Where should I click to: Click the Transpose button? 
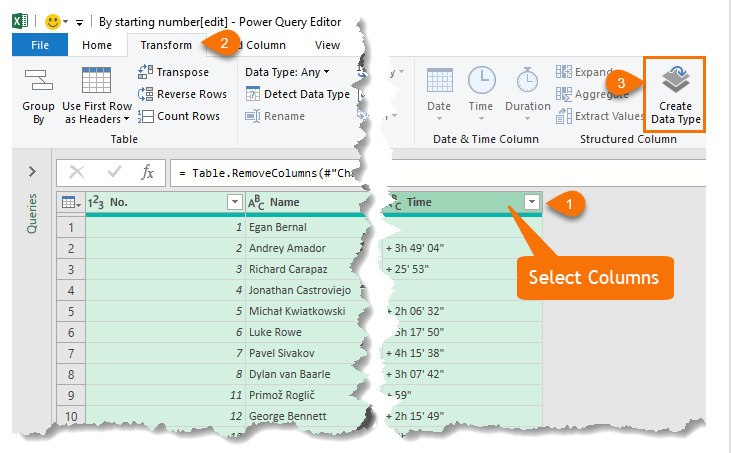[x=173, y=72]
